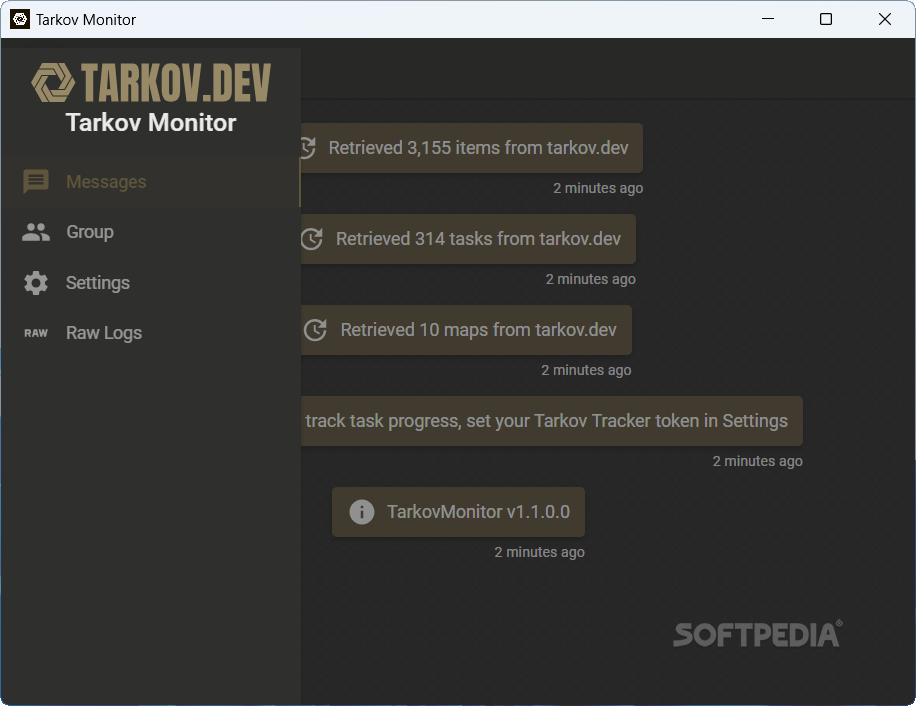Open the Raw Logs navigation item
Screen dimensions: 916x706
[x=151, y=333]
